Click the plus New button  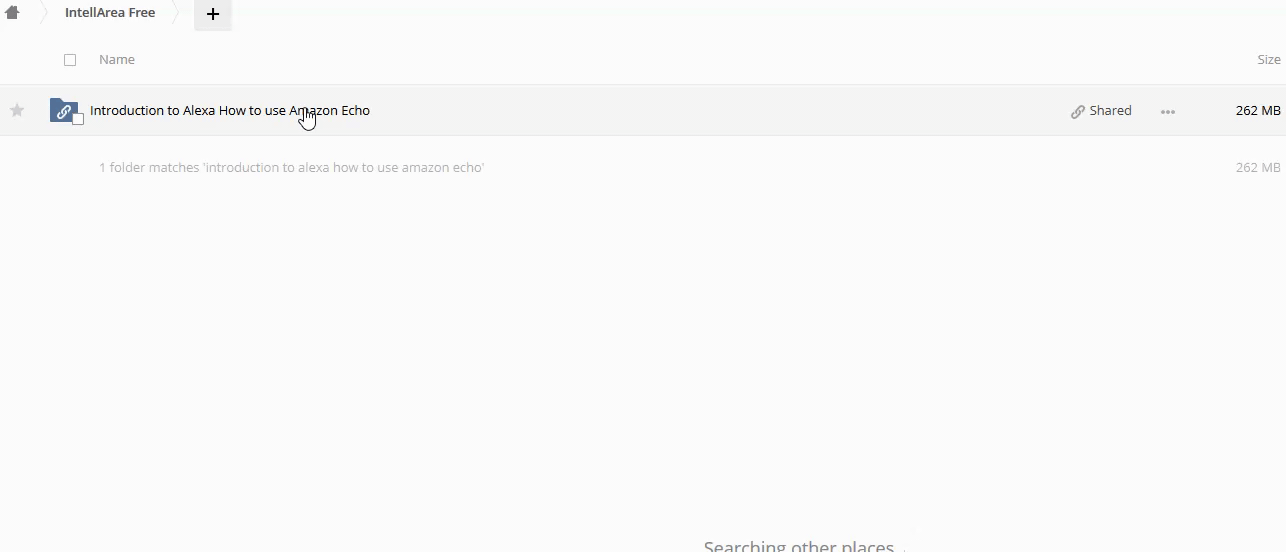(x=212, y=14)
